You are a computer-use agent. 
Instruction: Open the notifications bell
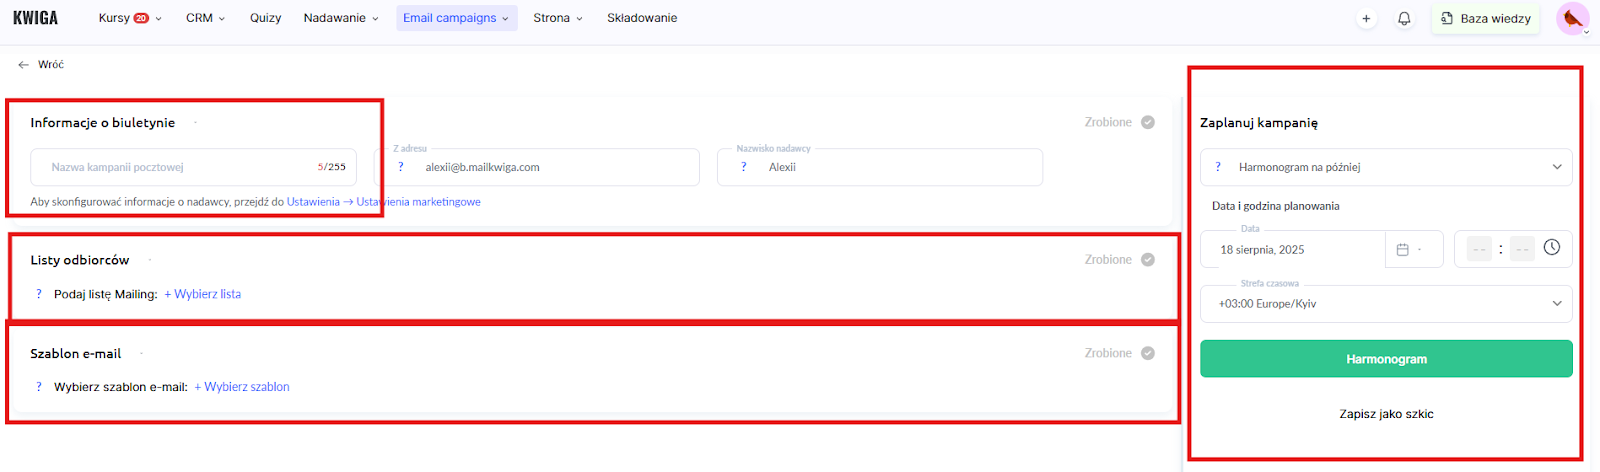(x=1404, y=18)
